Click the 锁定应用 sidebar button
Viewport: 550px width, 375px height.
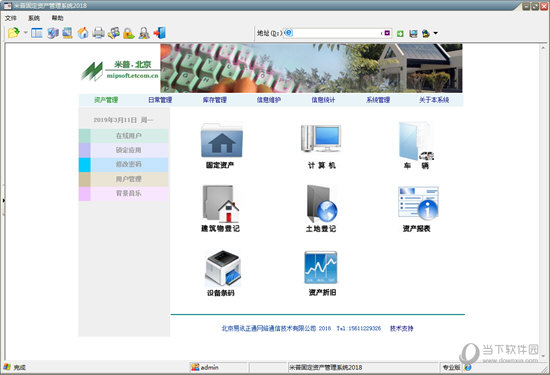tap(123, 150)
